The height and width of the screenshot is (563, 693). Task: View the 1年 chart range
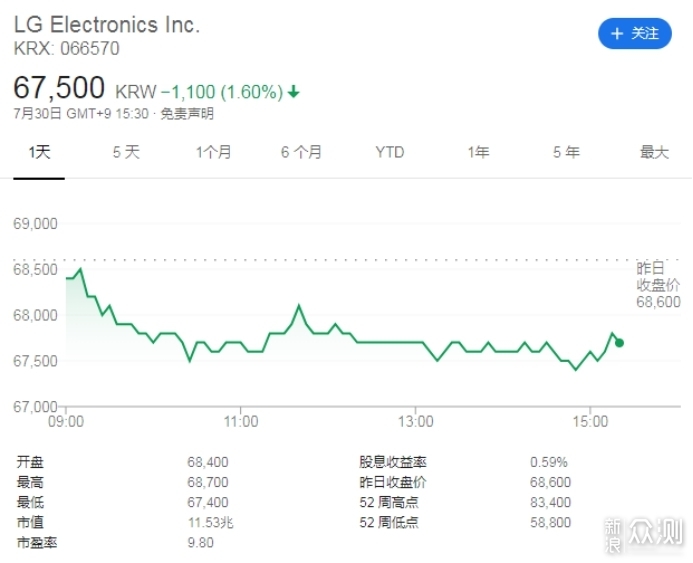(x=478, y=152)
